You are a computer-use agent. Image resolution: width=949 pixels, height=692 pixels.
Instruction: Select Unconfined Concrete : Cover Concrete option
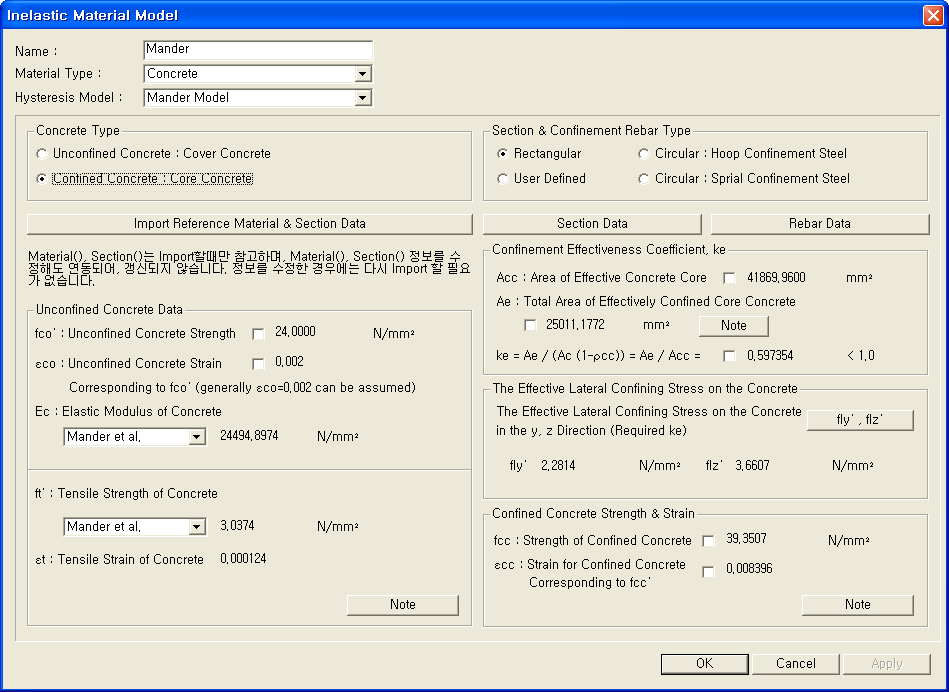tap(42, 154)
